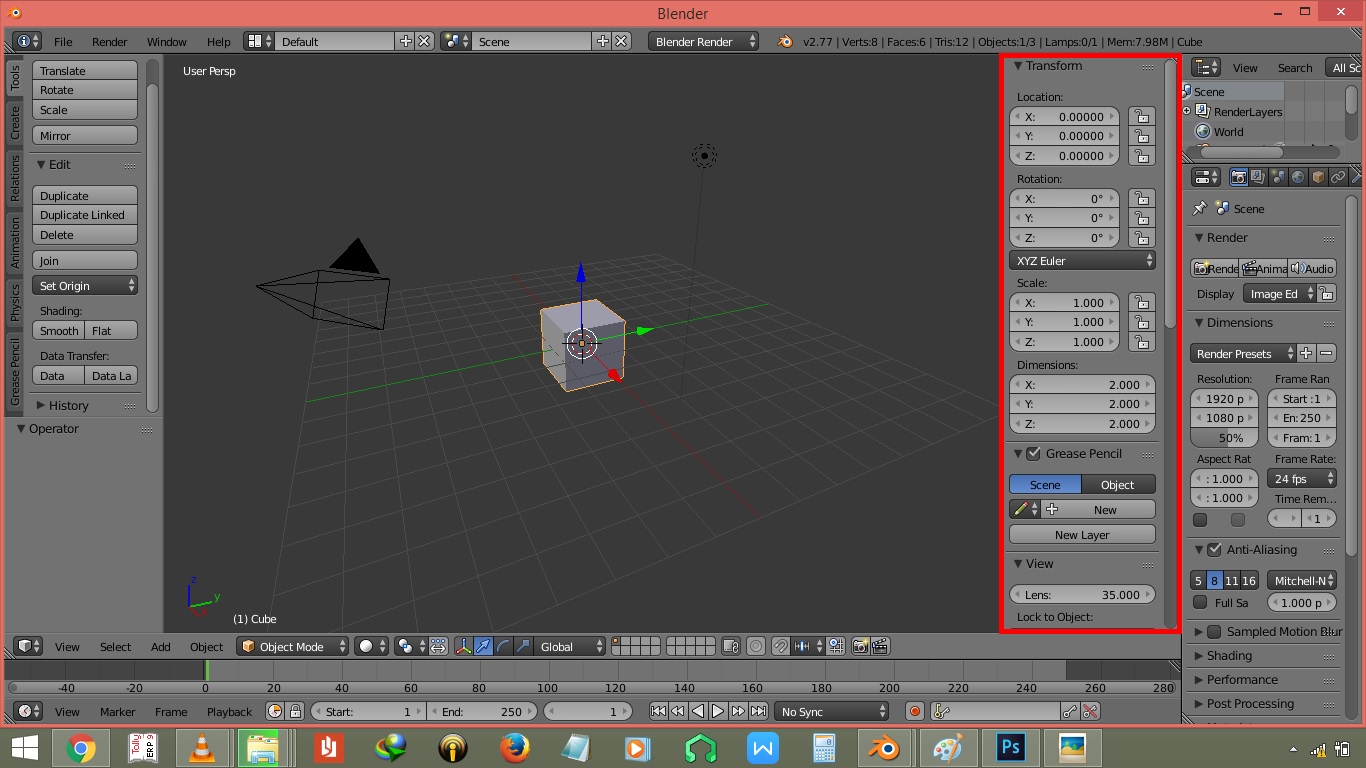Click the 50% resolution percentage slider

1225,437
